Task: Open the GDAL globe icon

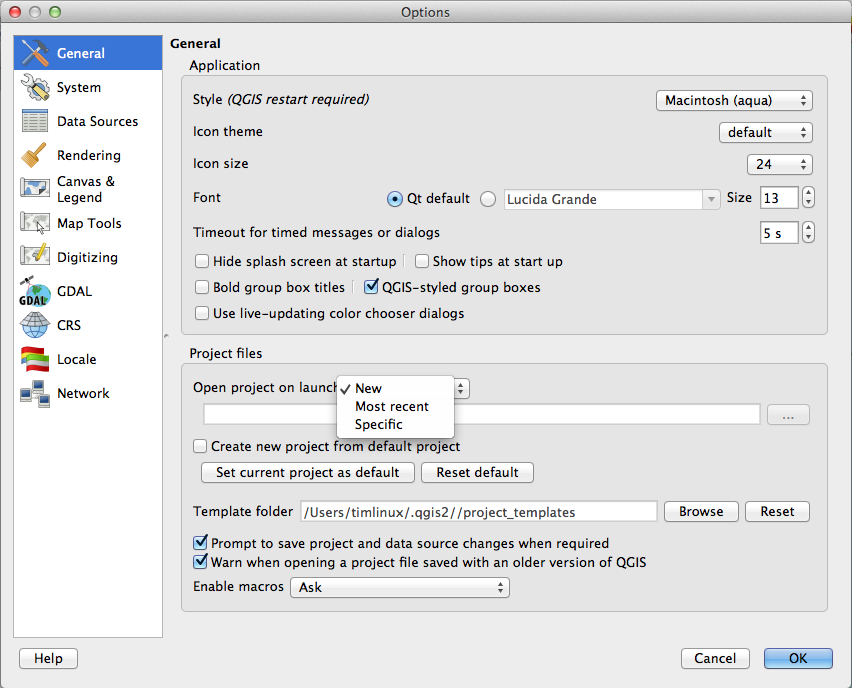Action: (35, 292)
